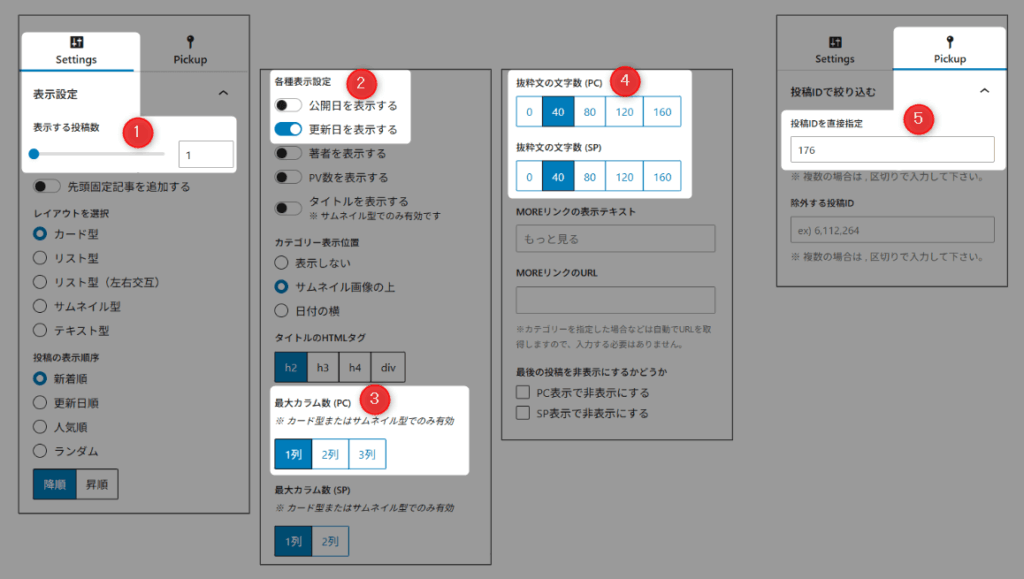The width and height of the screenshot is (1024, 579).
Task: Choose 更新日順 post order
Action: tap(40, 403)
